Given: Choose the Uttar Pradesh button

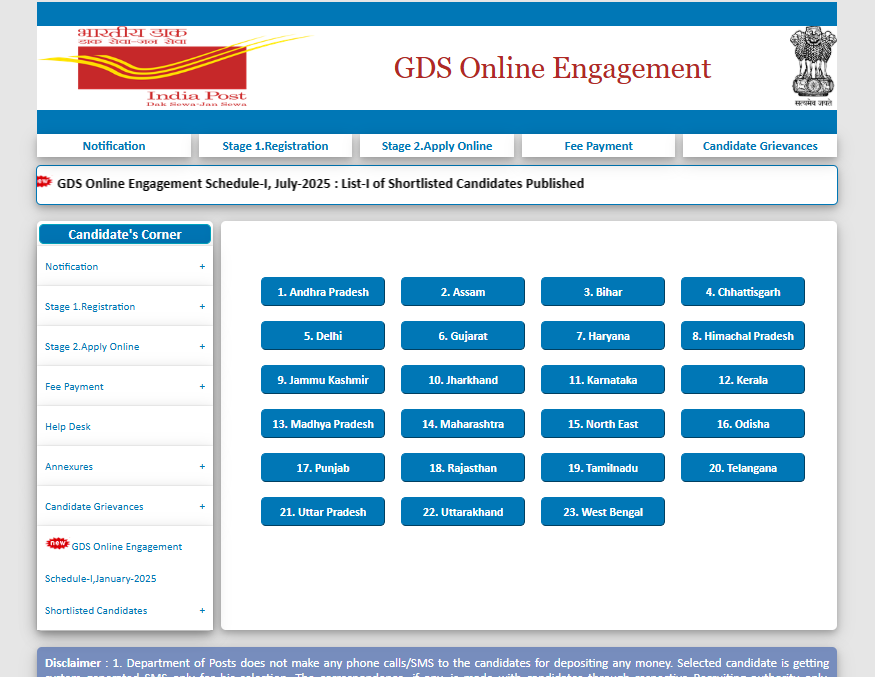Looking at the screenshot, I should [323, 512].
